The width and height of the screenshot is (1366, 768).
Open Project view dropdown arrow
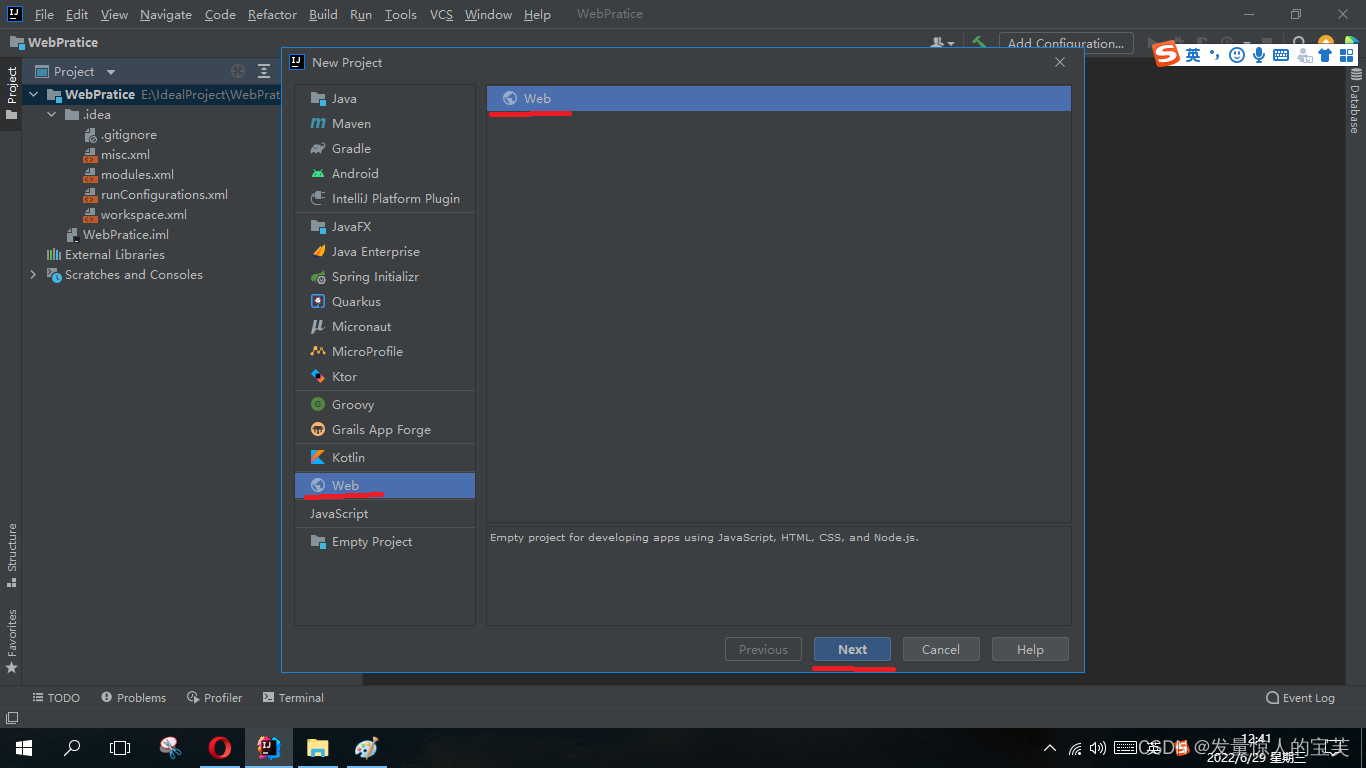pyautogui.click(x=111, y=72)
